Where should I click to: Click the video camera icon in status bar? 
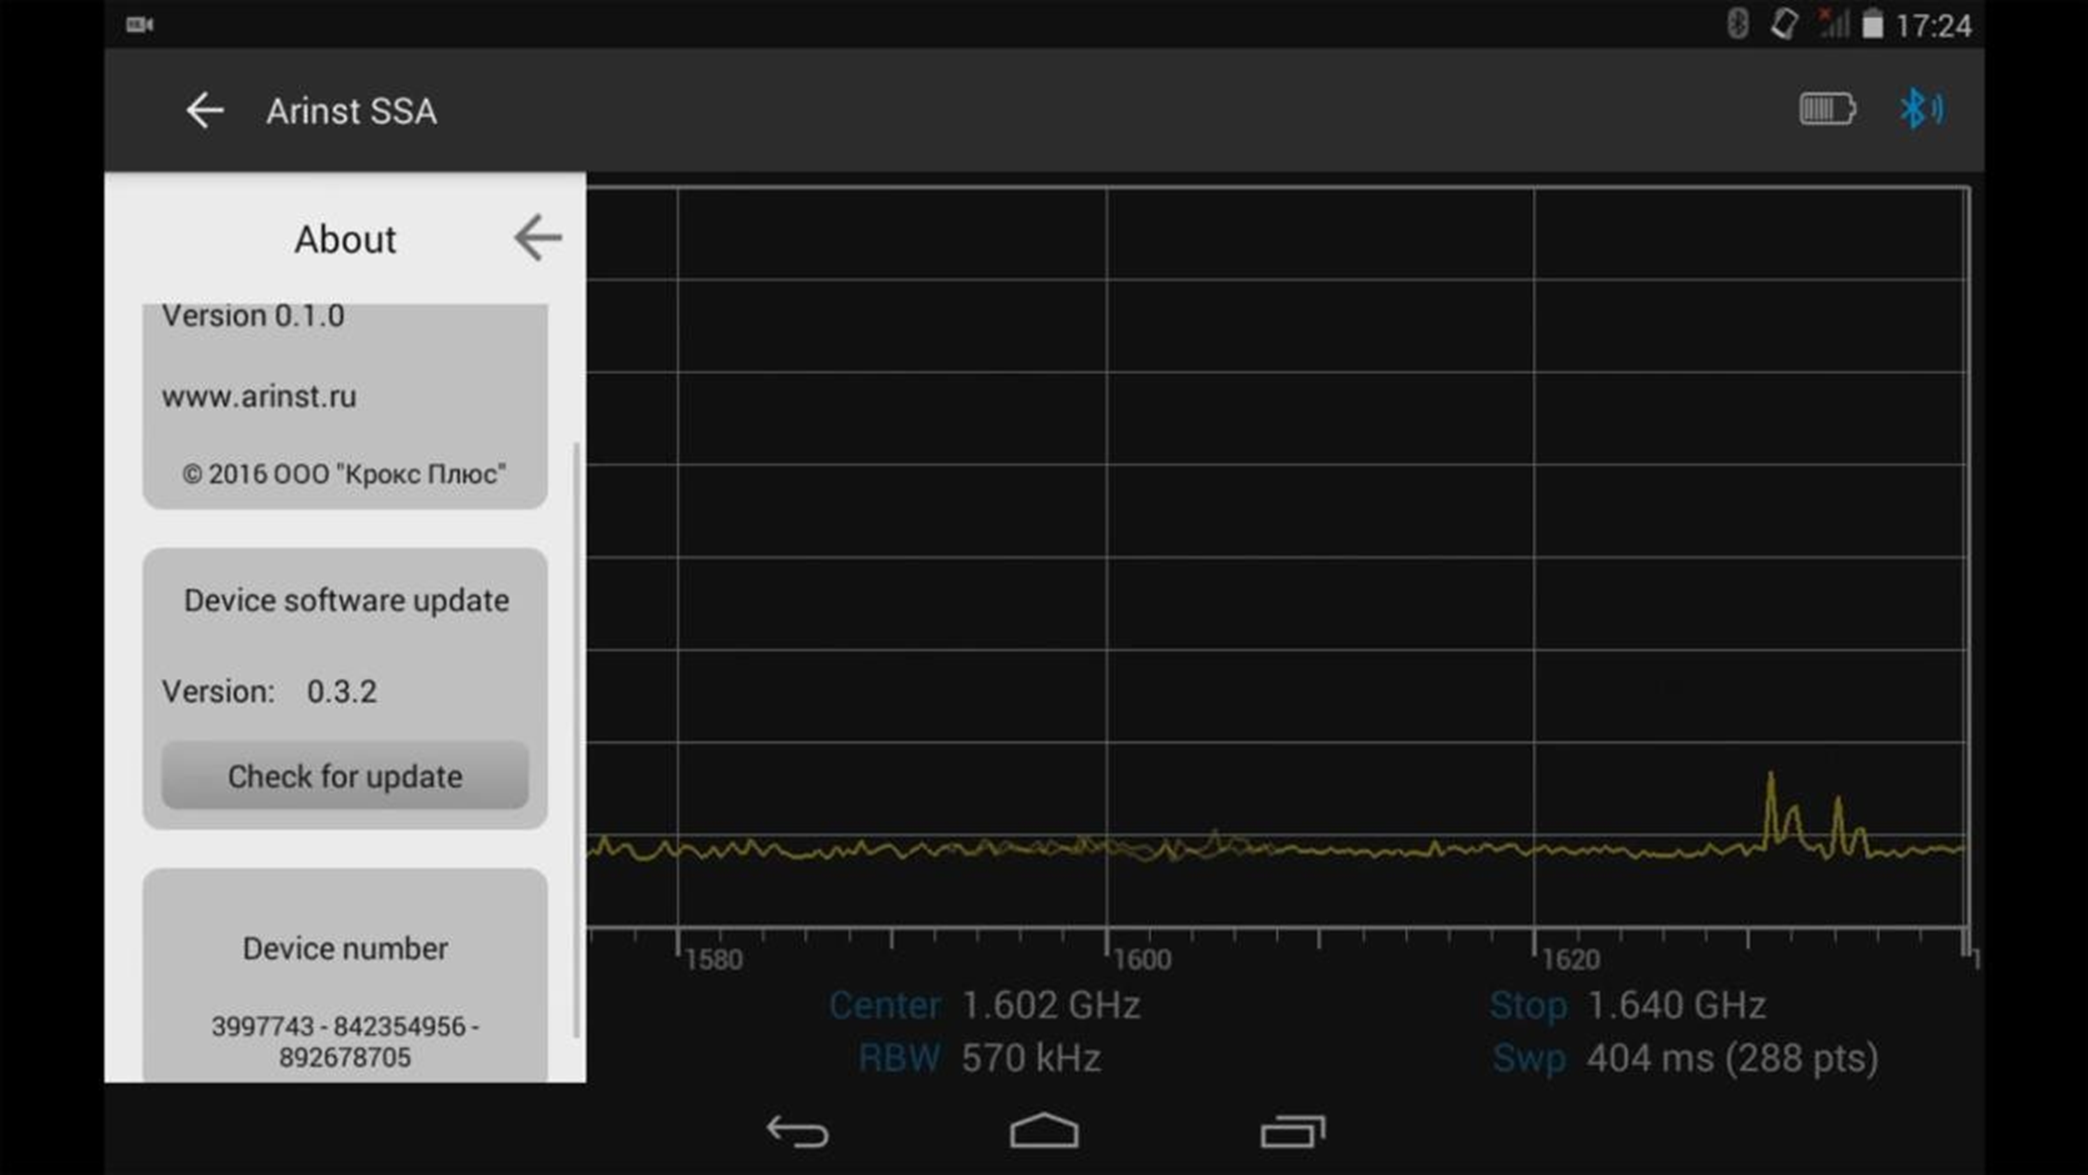tap(138, 24)
